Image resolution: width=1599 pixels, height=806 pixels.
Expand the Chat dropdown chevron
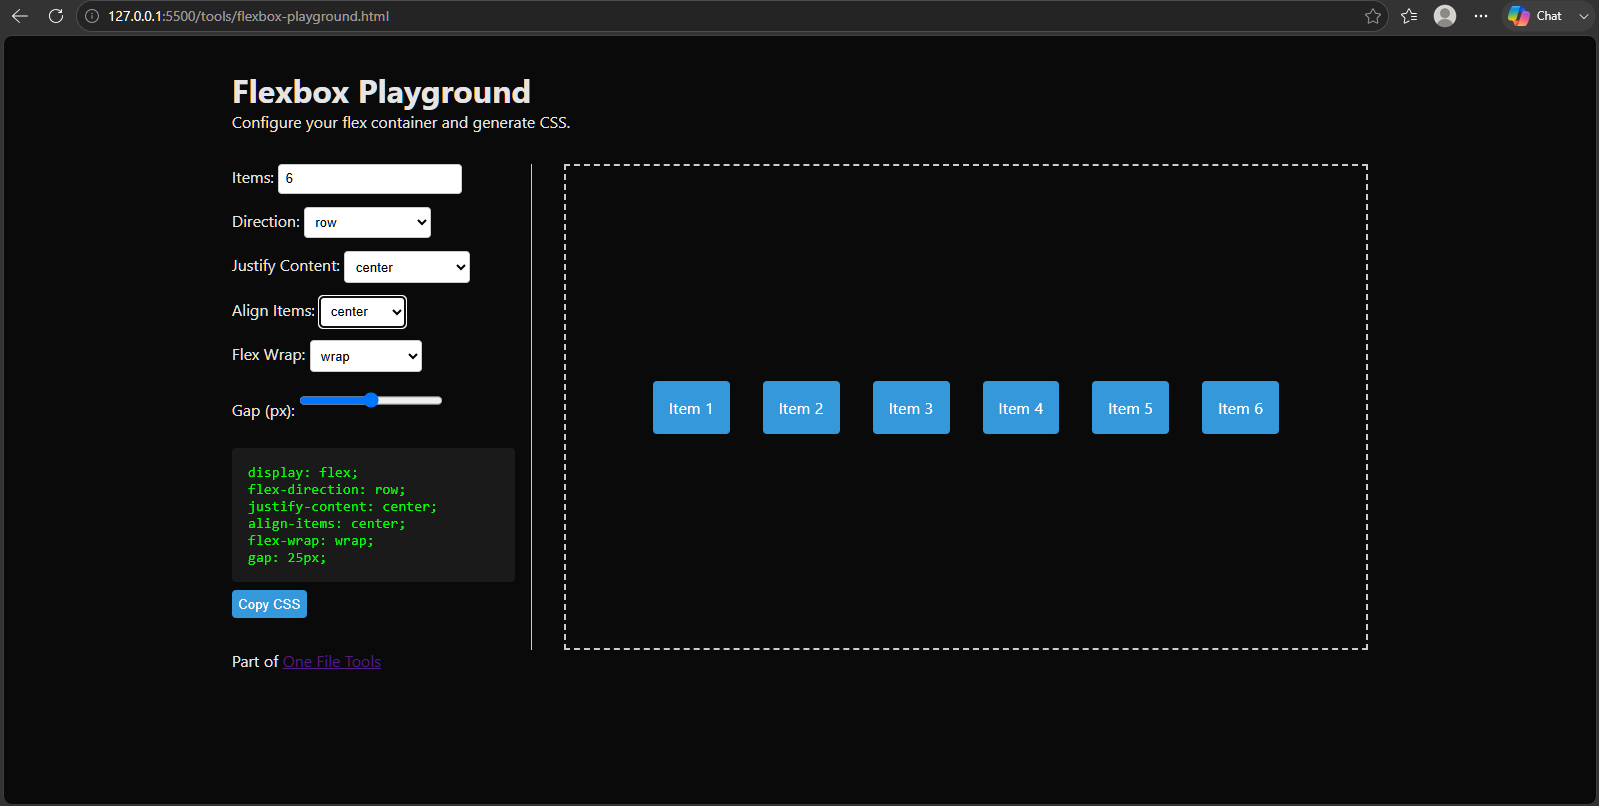pyautogui.click(x=1584, y=16)
